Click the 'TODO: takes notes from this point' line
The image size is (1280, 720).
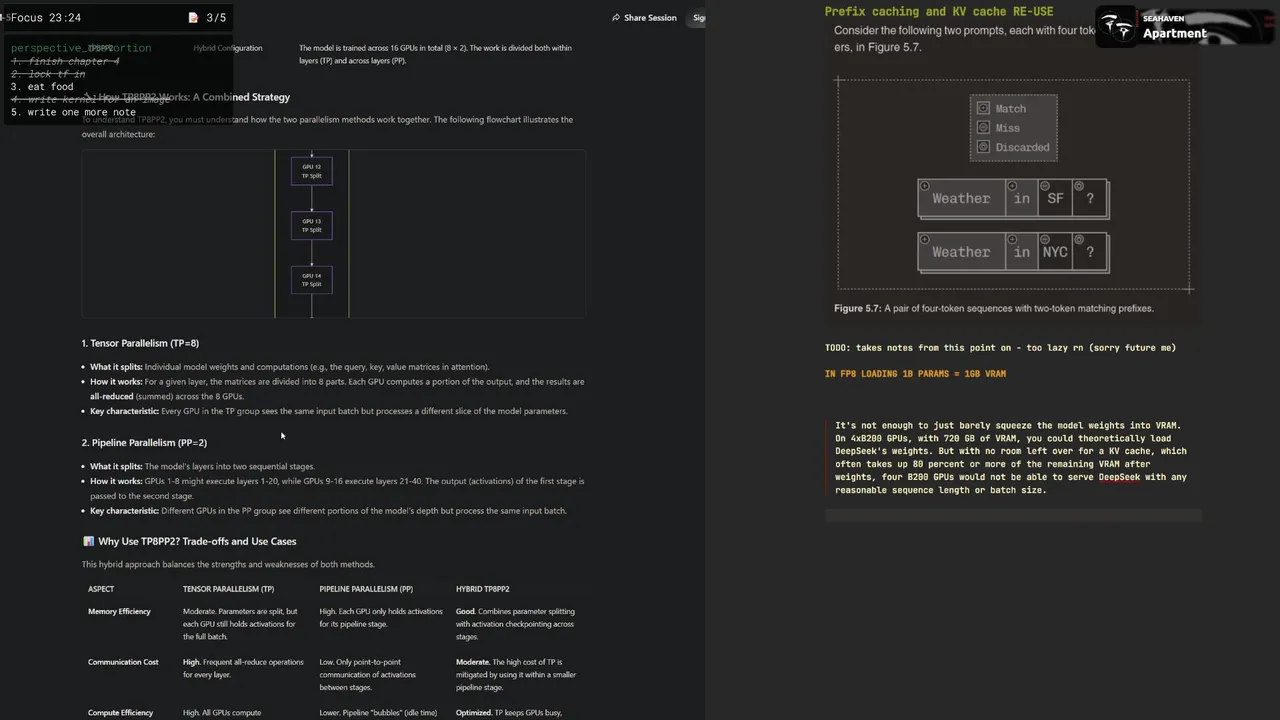(x=1000, y=348)
